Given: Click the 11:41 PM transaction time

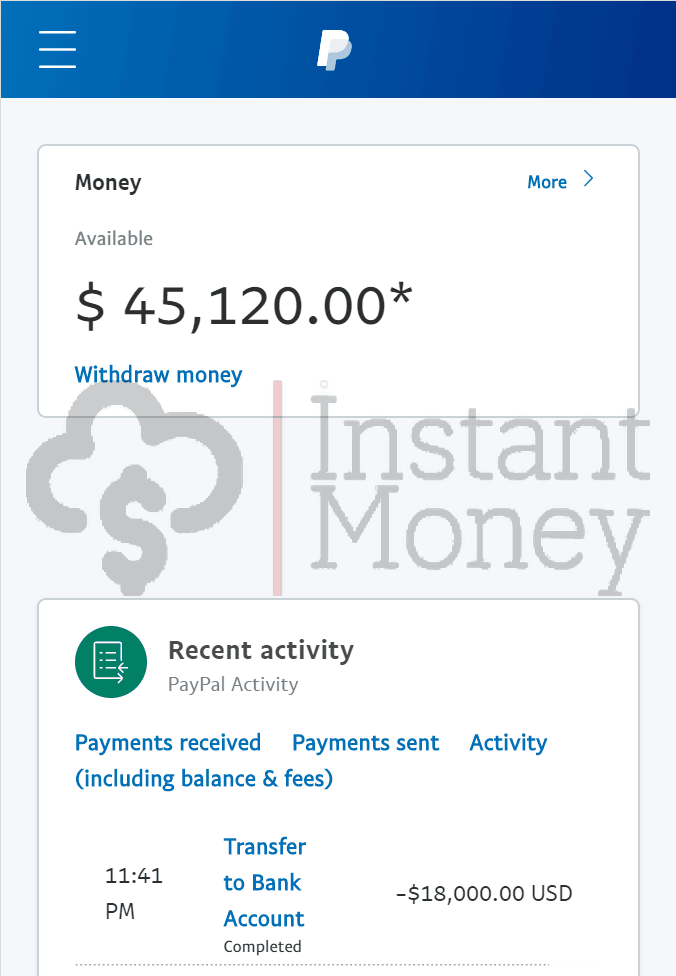Looking at the screenshot, I should pyautogui.click(x=134, y=893).
